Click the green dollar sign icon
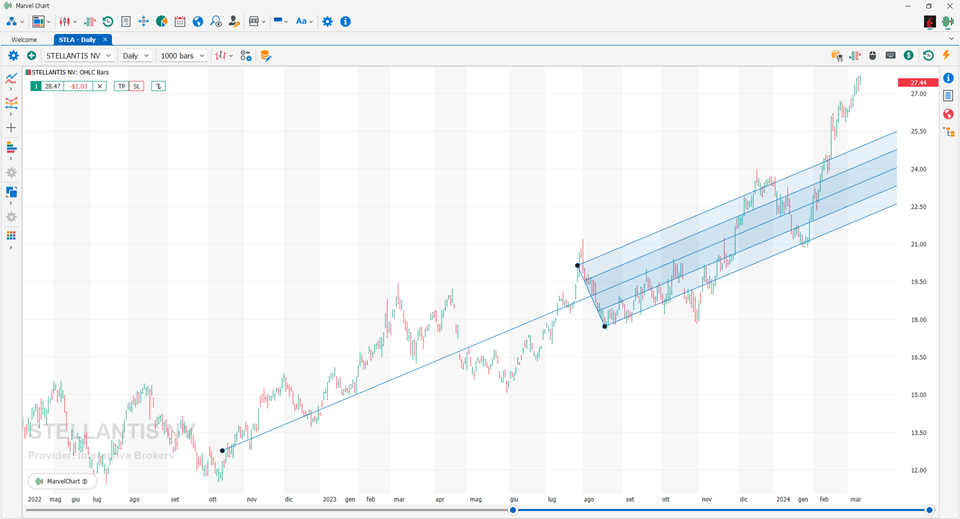The image size is (960, 519). [x=909, y=56]
